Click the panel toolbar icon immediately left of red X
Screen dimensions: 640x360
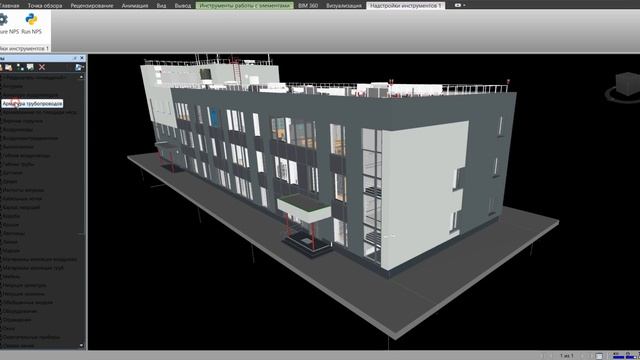click(30, 67)
